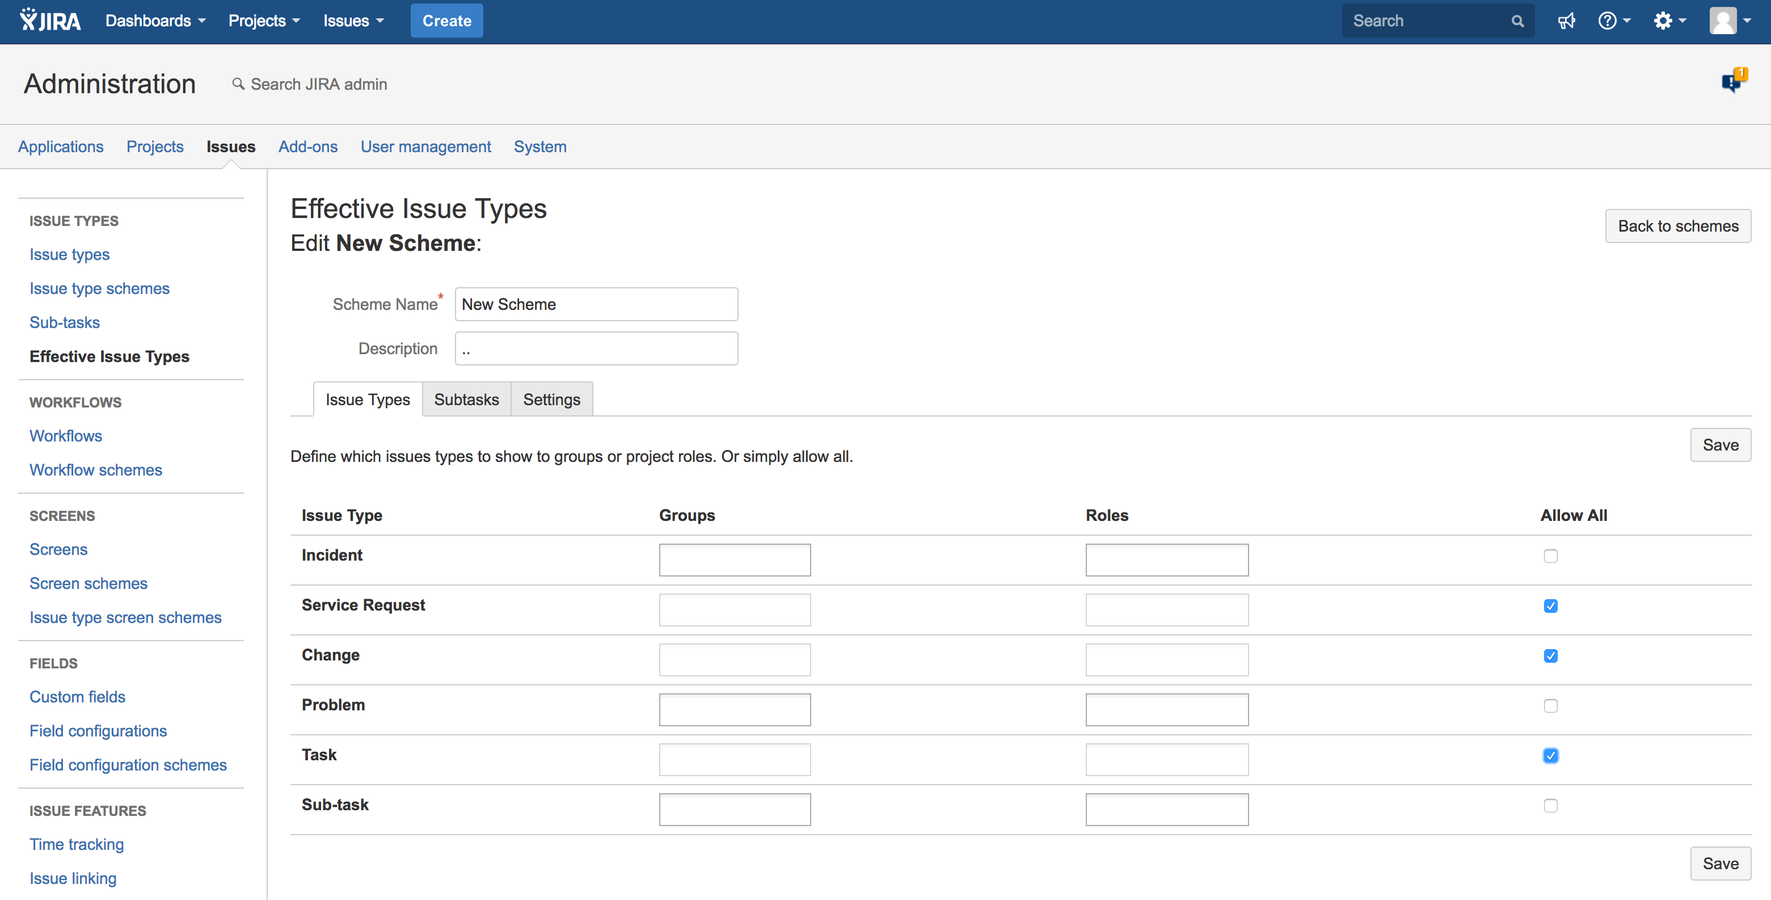Expand the Dashboards dropdown
This screenshot has height=900, width=1771.
coord(155,21)
